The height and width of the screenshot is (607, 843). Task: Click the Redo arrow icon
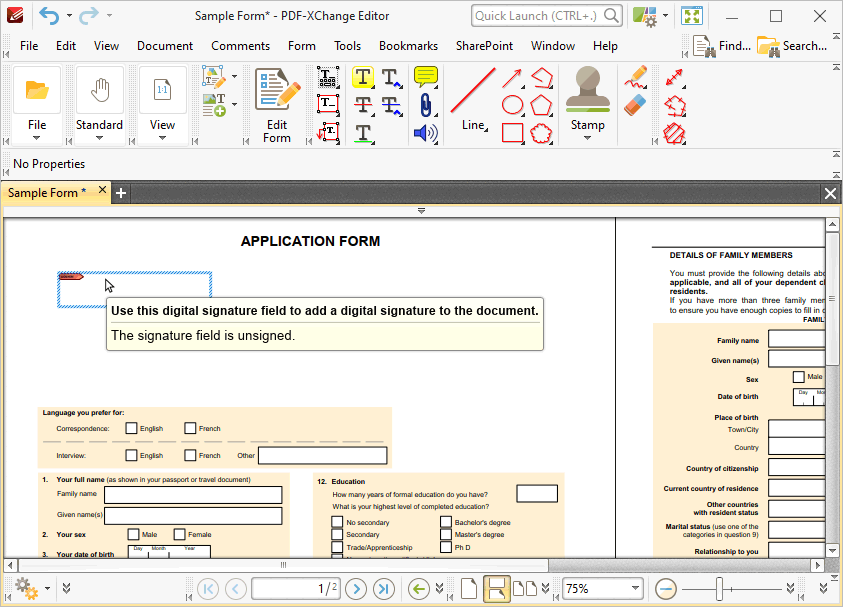tap(89, 16)
